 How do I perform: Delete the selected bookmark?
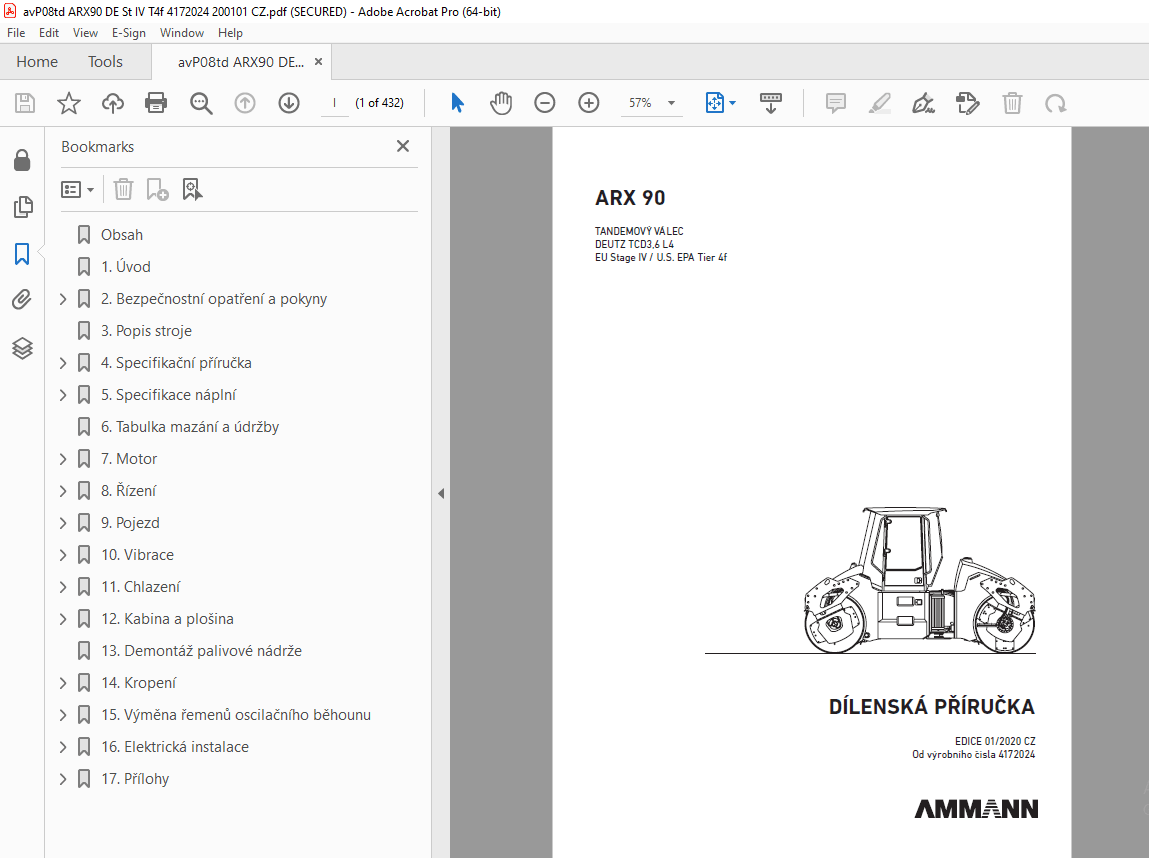[x=123, y=189]
